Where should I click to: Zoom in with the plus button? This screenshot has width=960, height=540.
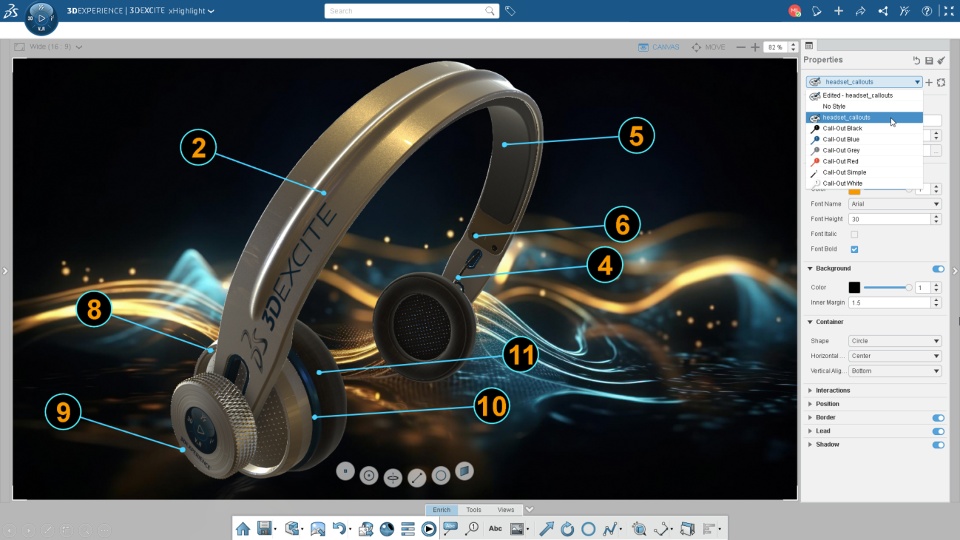click(755, 47)
